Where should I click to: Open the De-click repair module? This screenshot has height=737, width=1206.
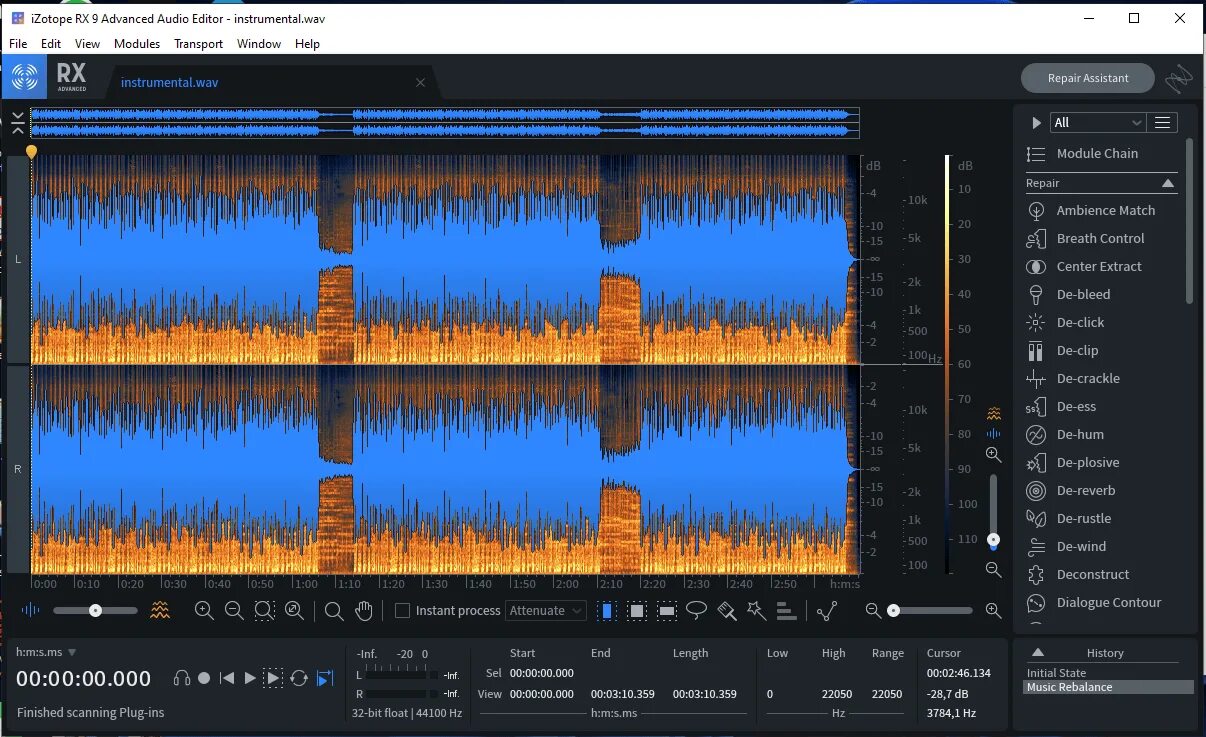click(x=1080, y=322)
